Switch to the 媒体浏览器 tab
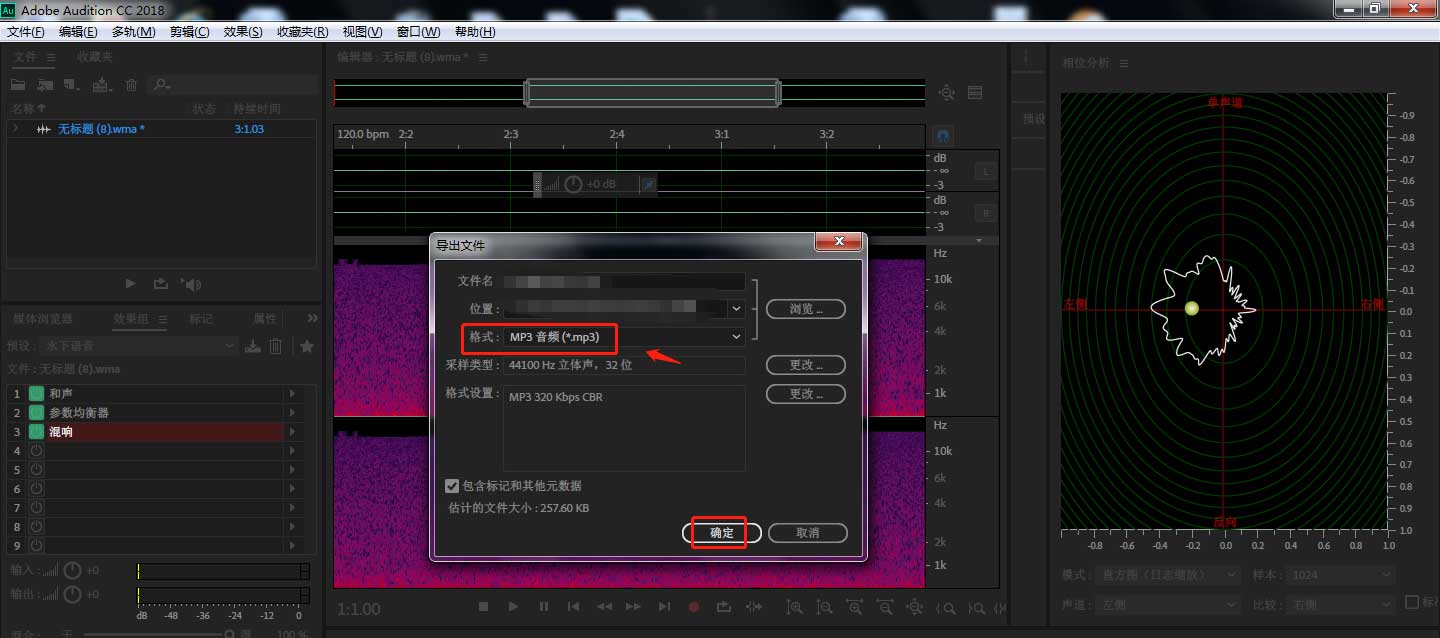1440x638 pixels. click(x=40, y=320)
